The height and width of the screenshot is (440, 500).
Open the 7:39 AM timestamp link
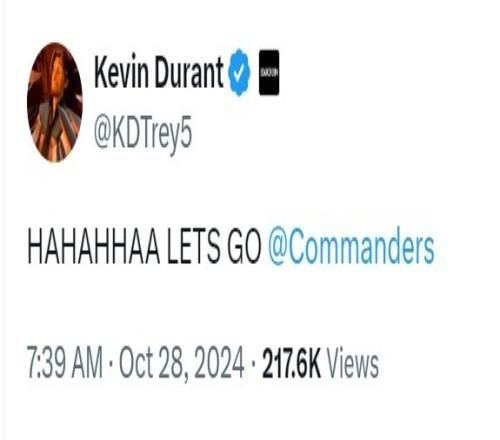(65, 362)
